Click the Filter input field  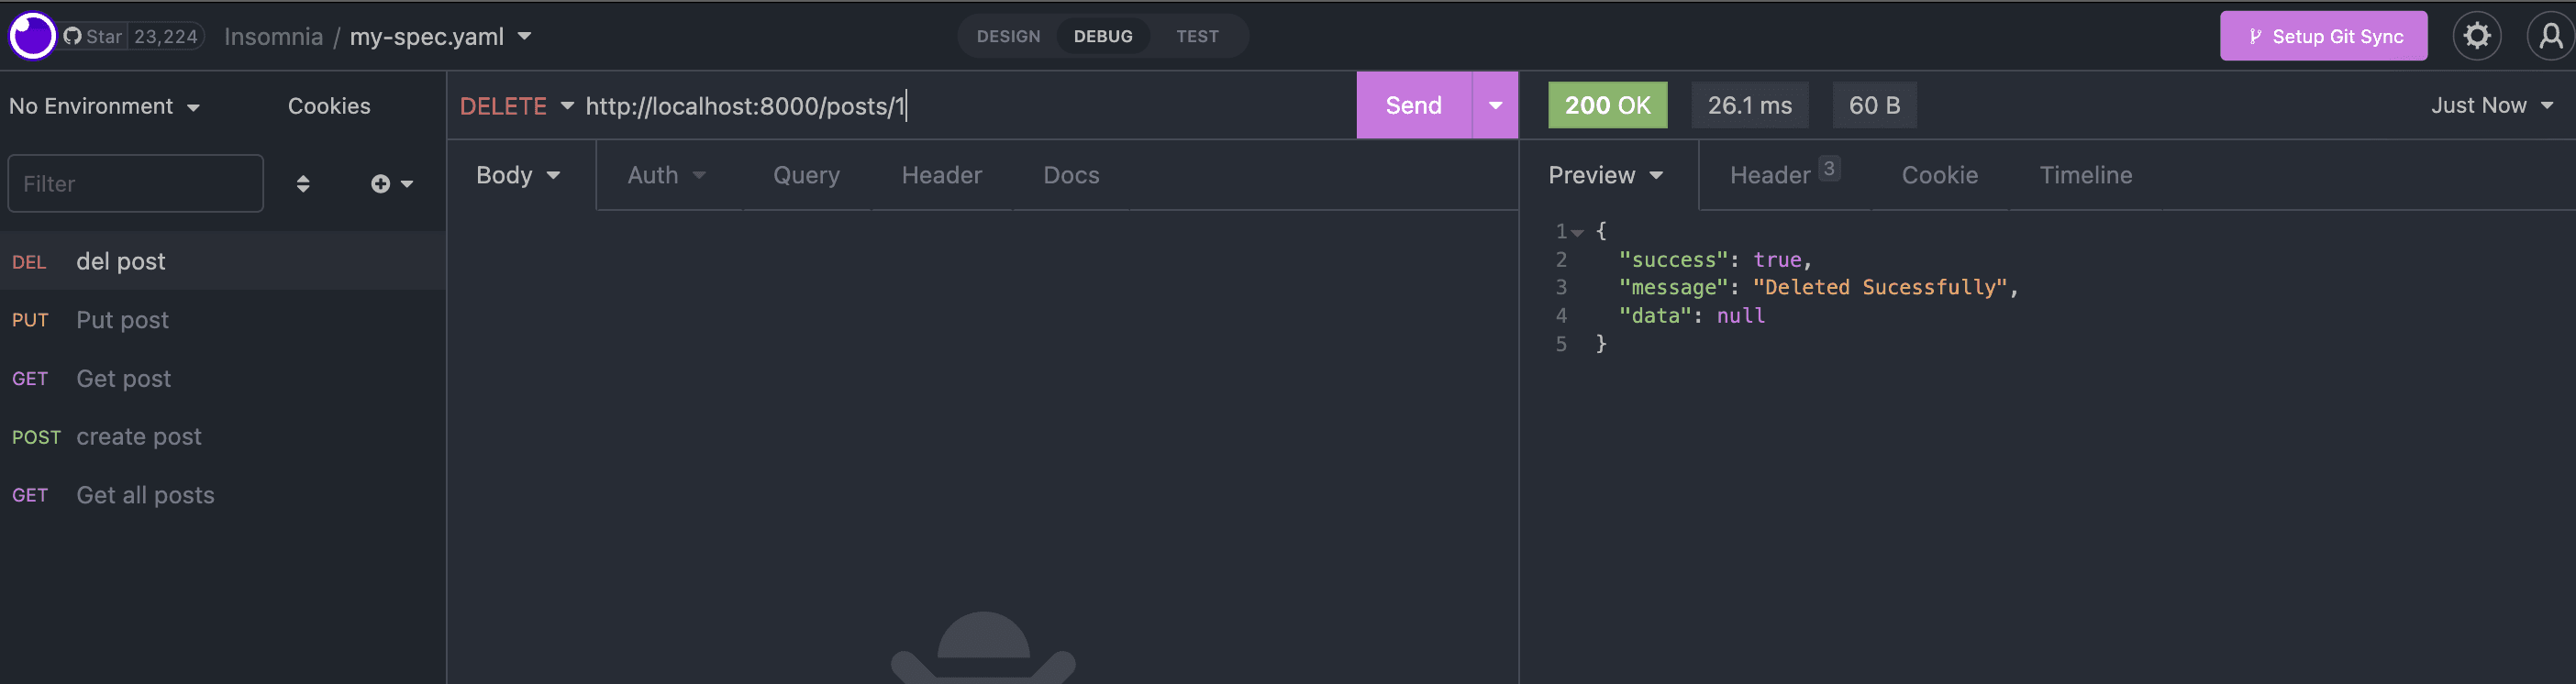pos(135,183)
